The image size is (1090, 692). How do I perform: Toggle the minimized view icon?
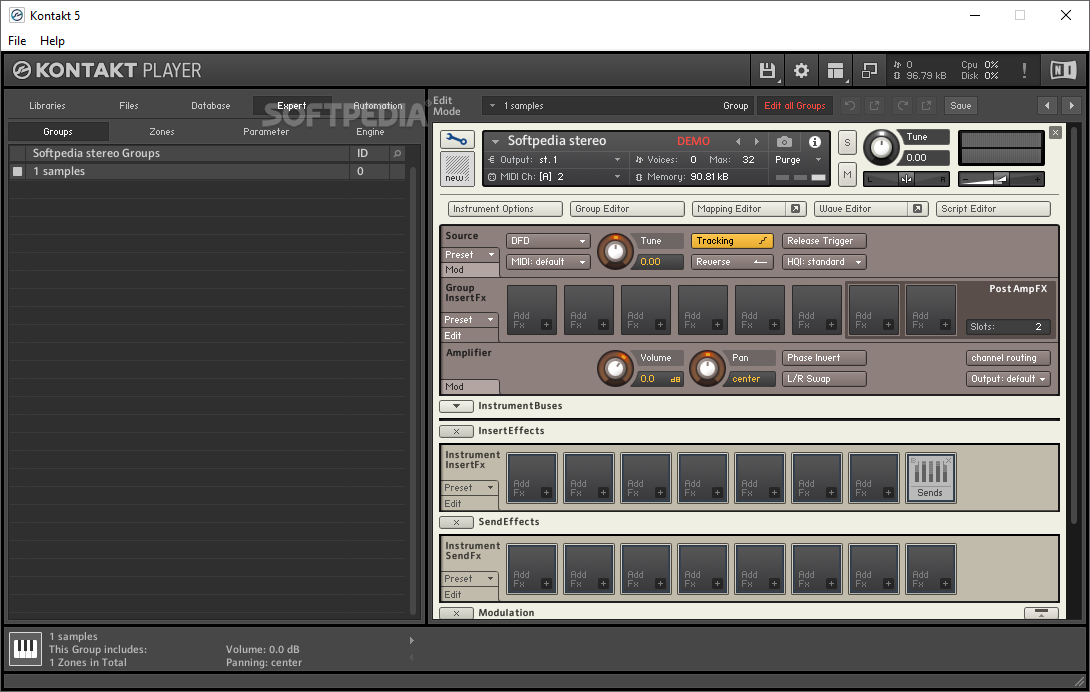coord(870,70)
